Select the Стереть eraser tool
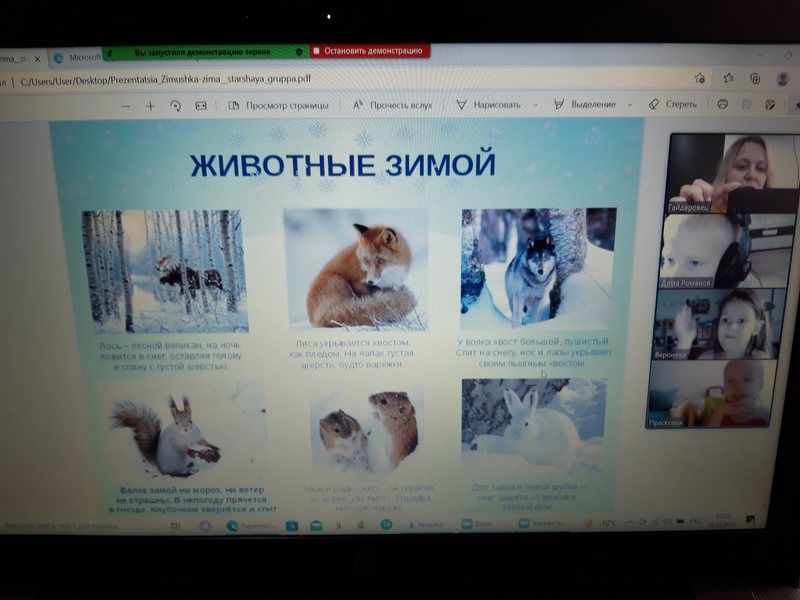 click(x=672, y=104)
